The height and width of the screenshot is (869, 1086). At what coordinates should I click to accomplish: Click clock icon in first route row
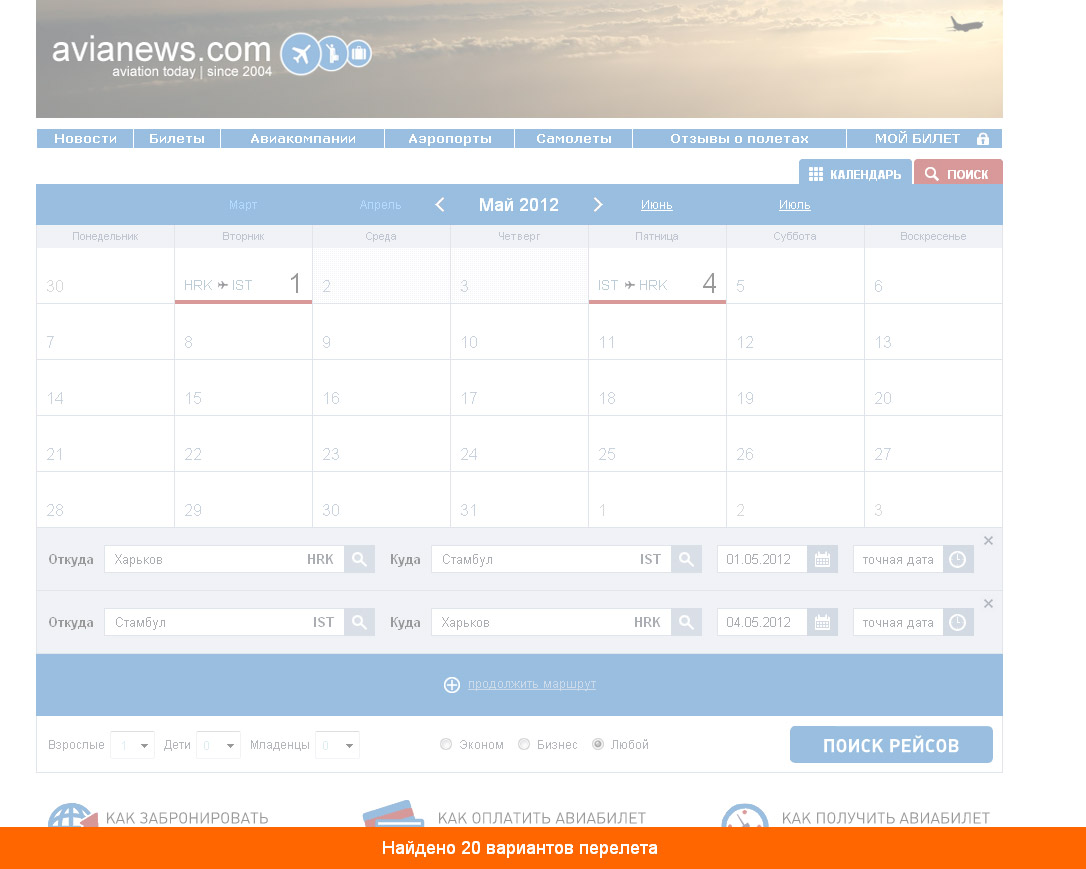957,559
